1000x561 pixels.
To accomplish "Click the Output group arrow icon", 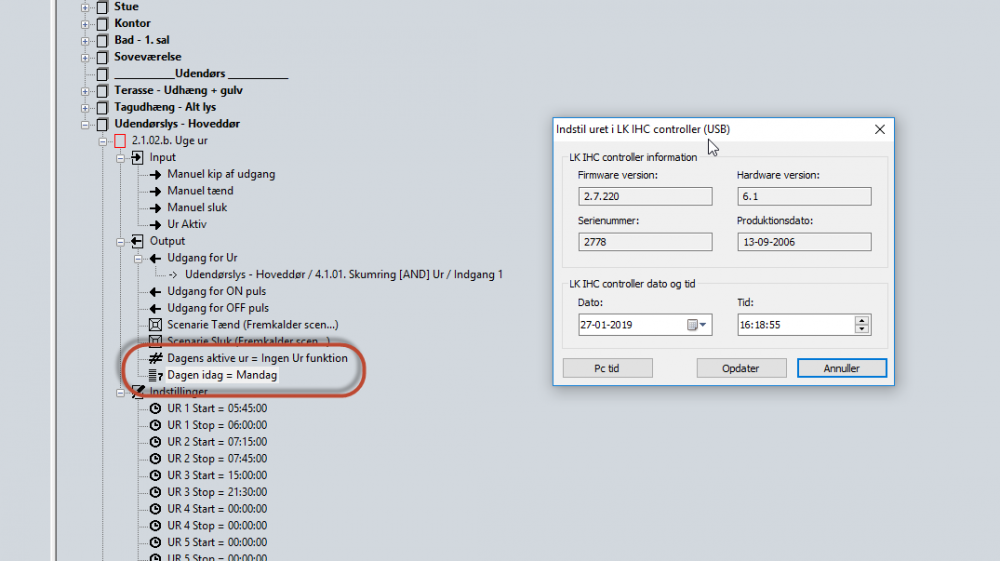I will 138,241.
